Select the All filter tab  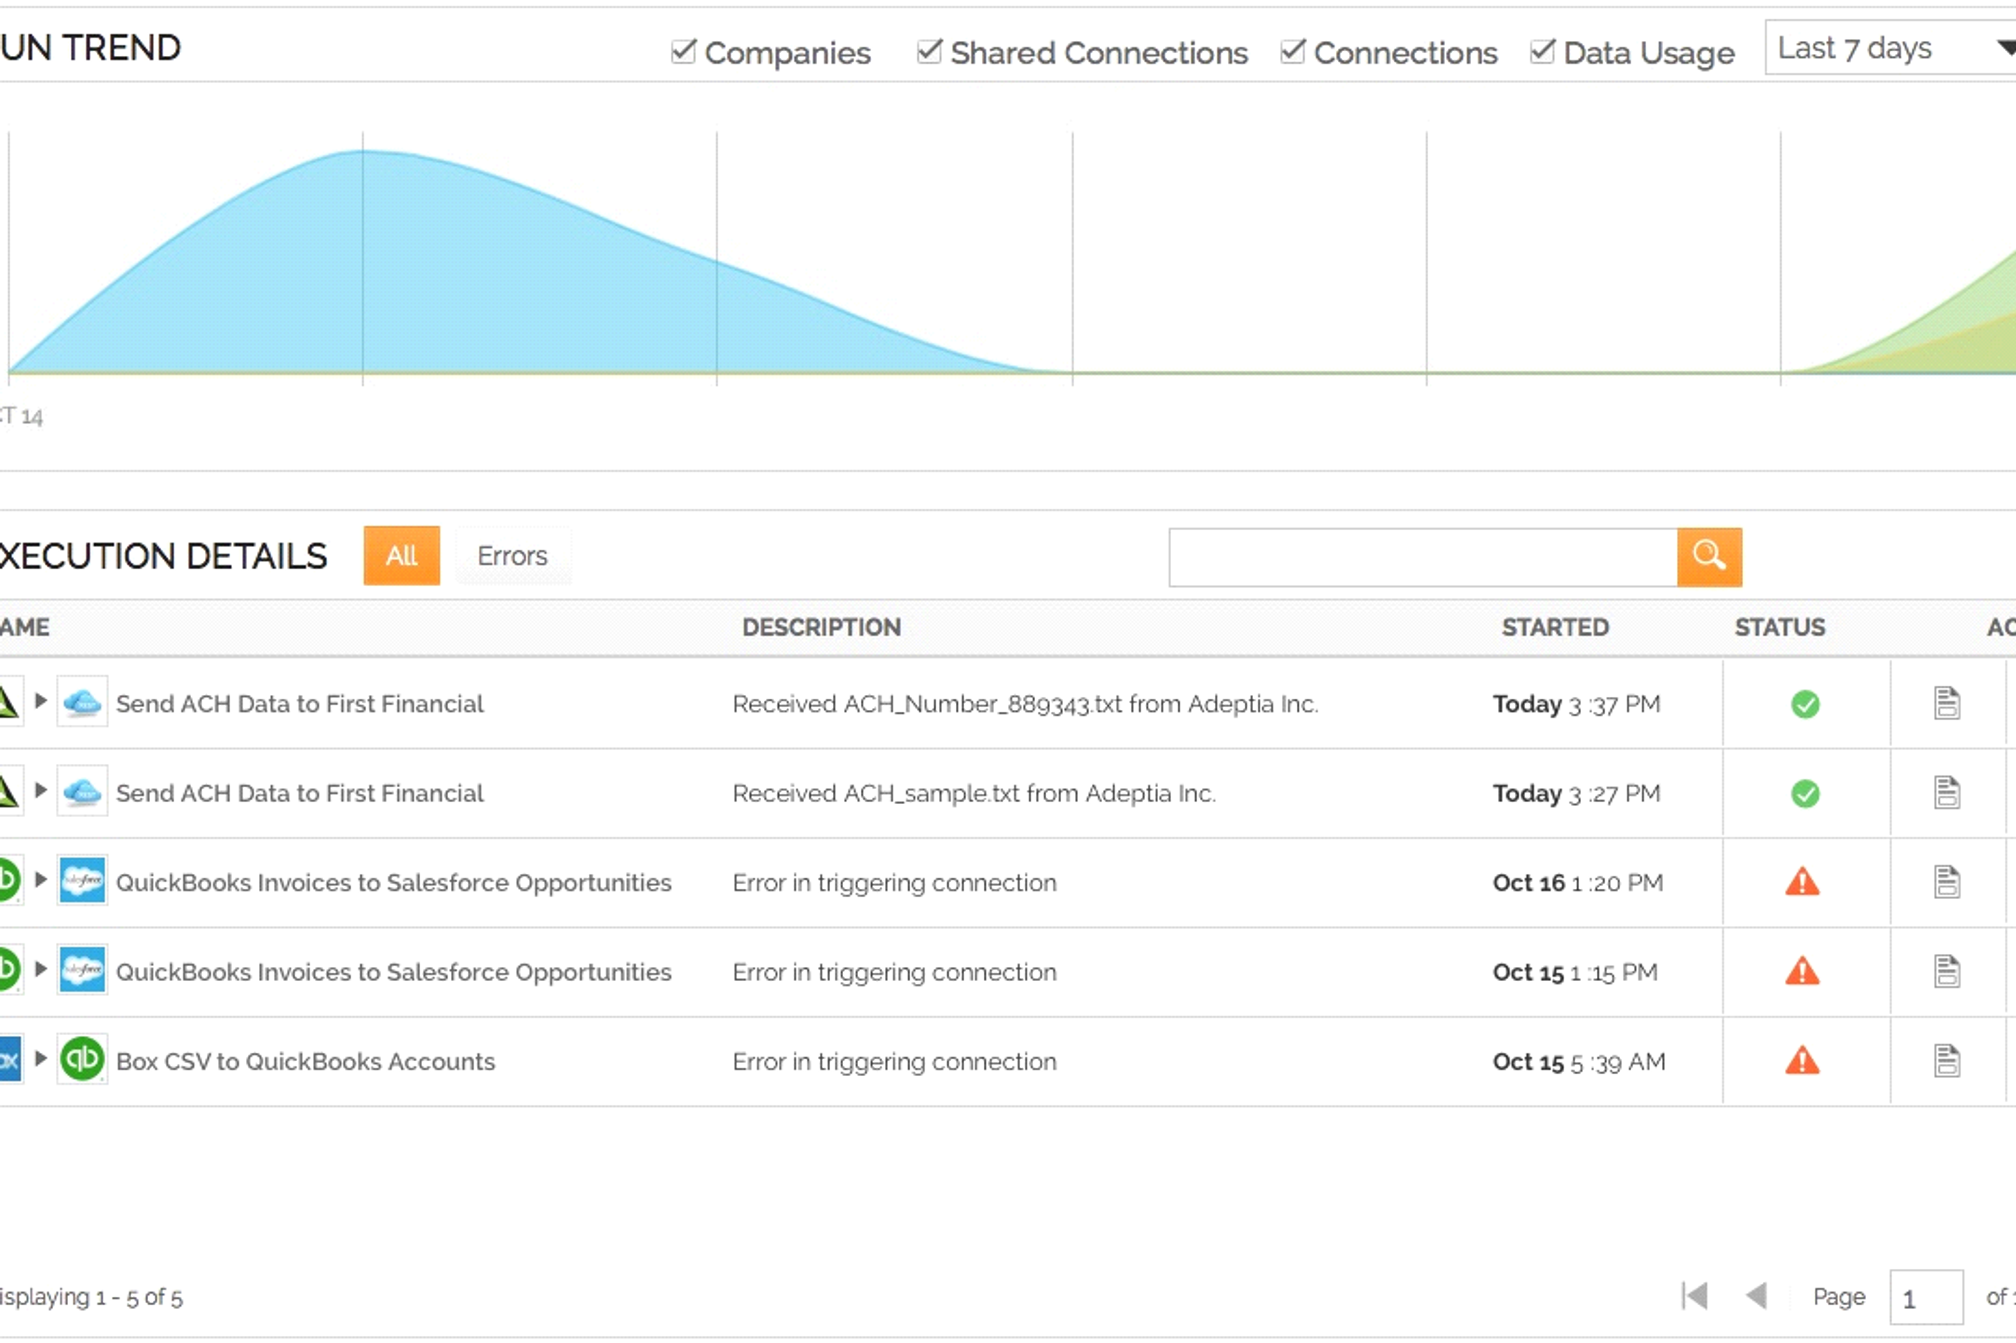(x=401, y=556)
